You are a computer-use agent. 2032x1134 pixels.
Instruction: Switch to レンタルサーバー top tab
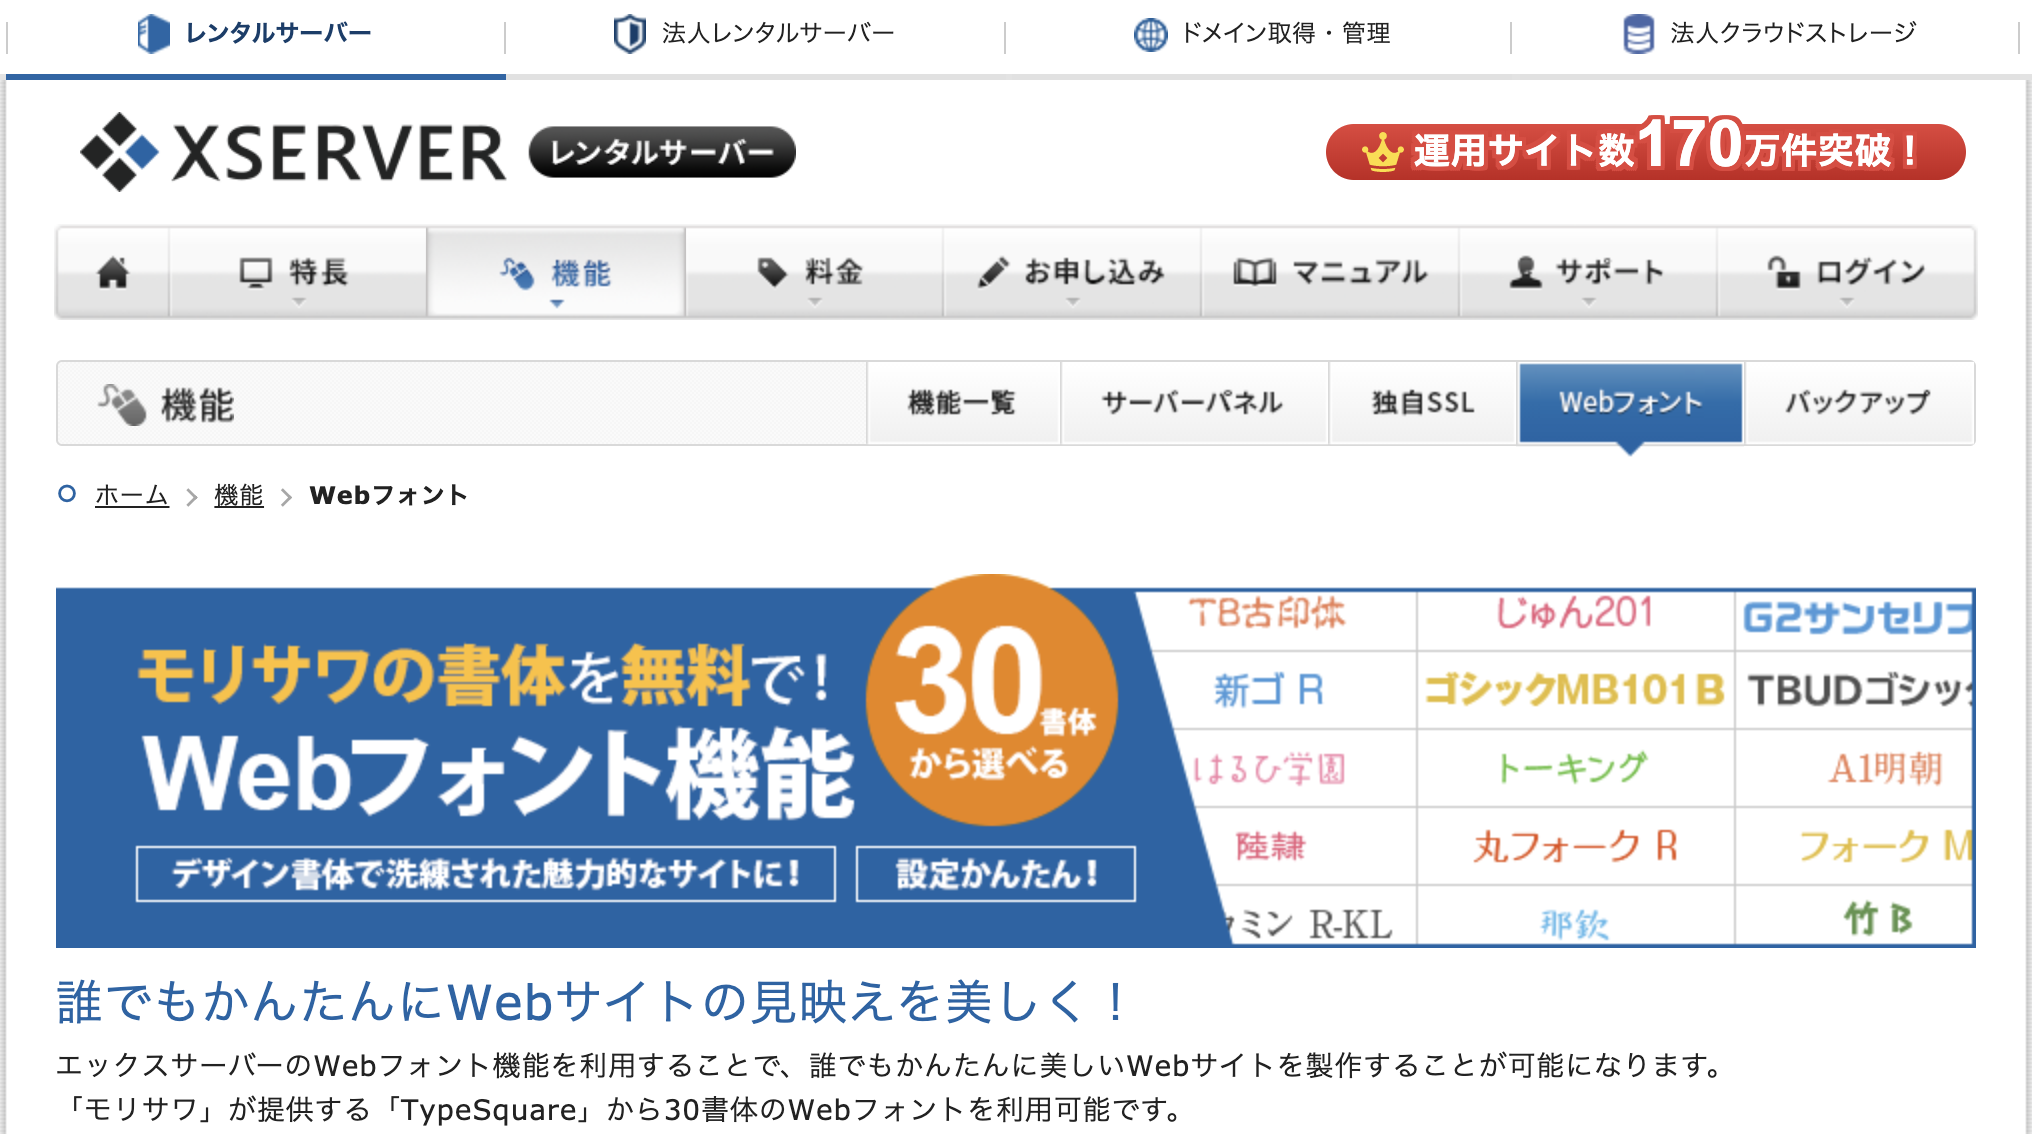click(256, 36)
